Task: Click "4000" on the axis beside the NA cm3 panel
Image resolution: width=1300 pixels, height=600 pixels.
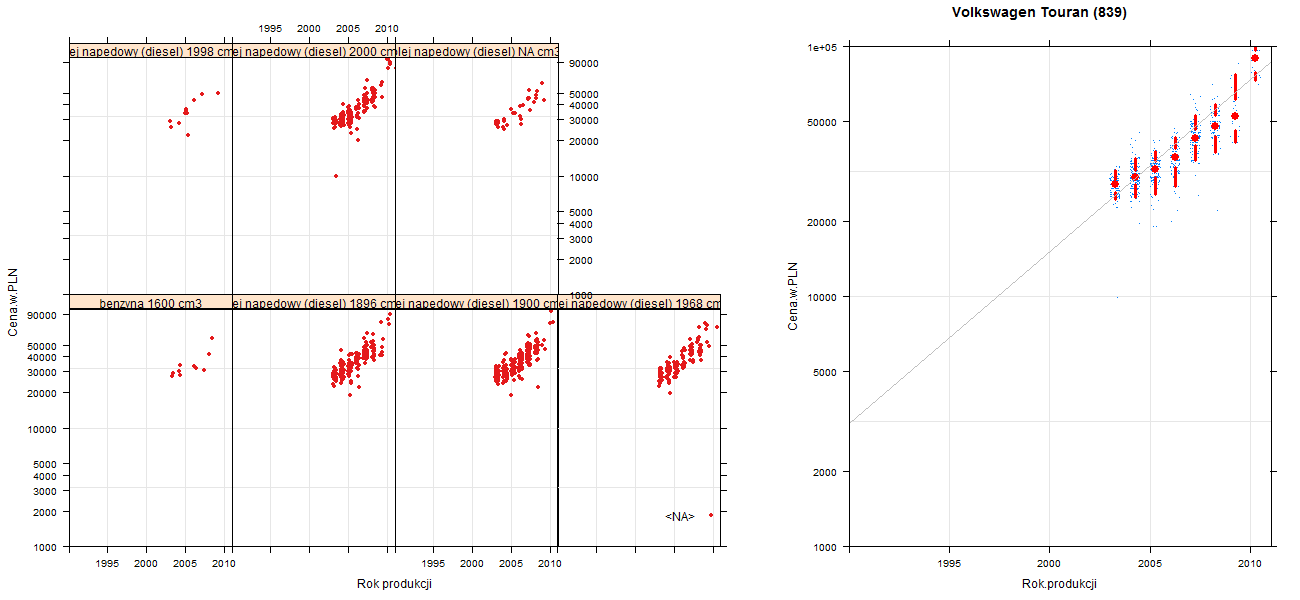Action: (579, 224)
